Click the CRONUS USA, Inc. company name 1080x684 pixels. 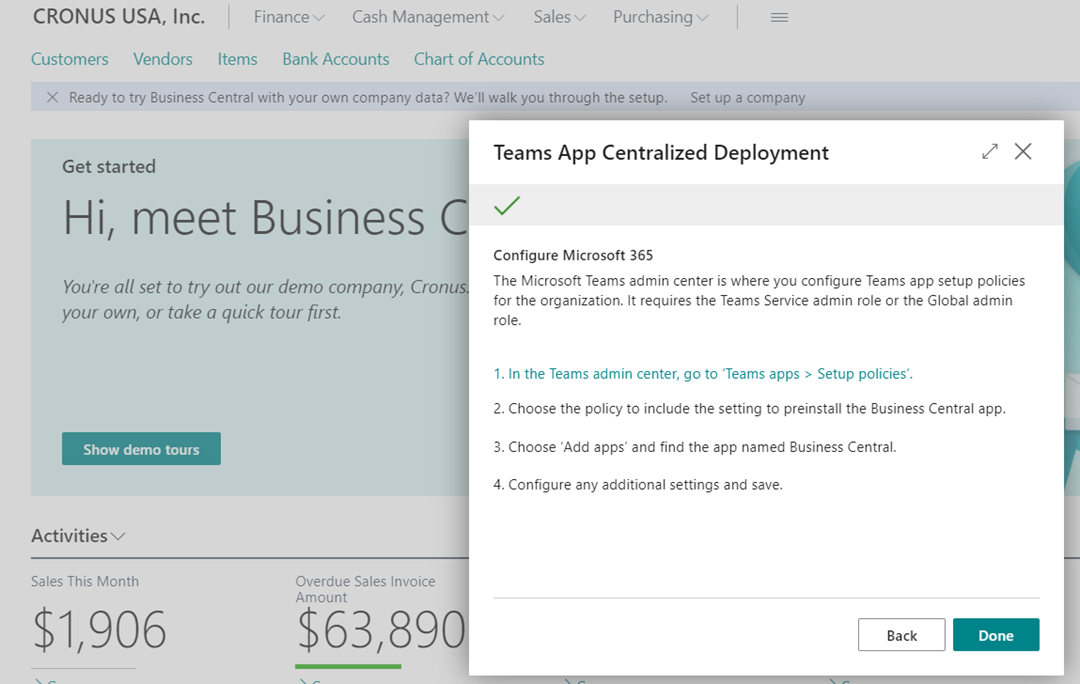119,17
